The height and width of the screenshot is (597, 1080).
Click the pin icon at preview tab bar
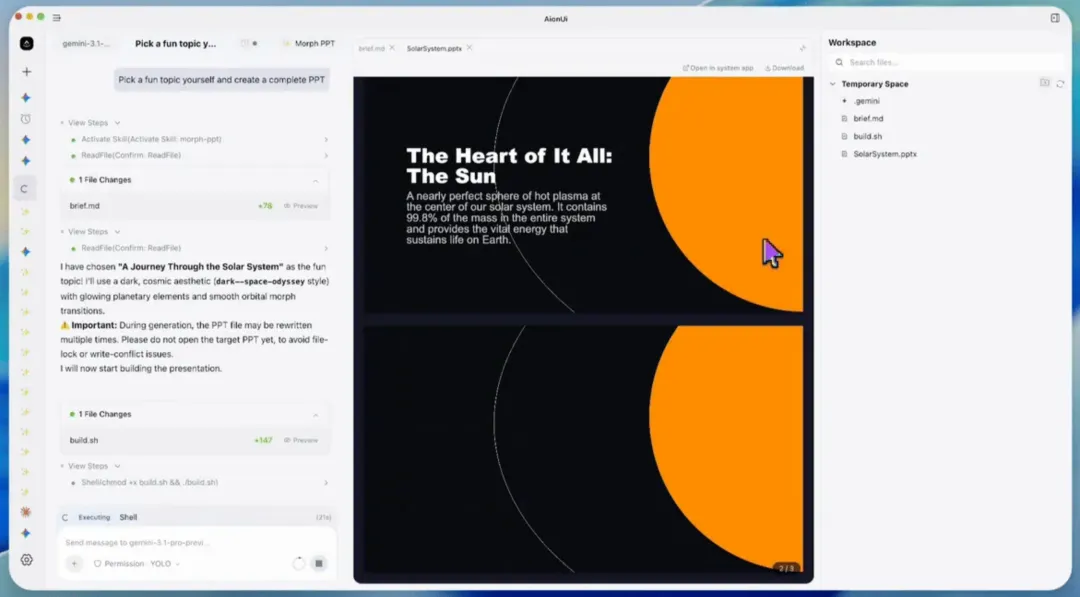click(x=802, y=48)
